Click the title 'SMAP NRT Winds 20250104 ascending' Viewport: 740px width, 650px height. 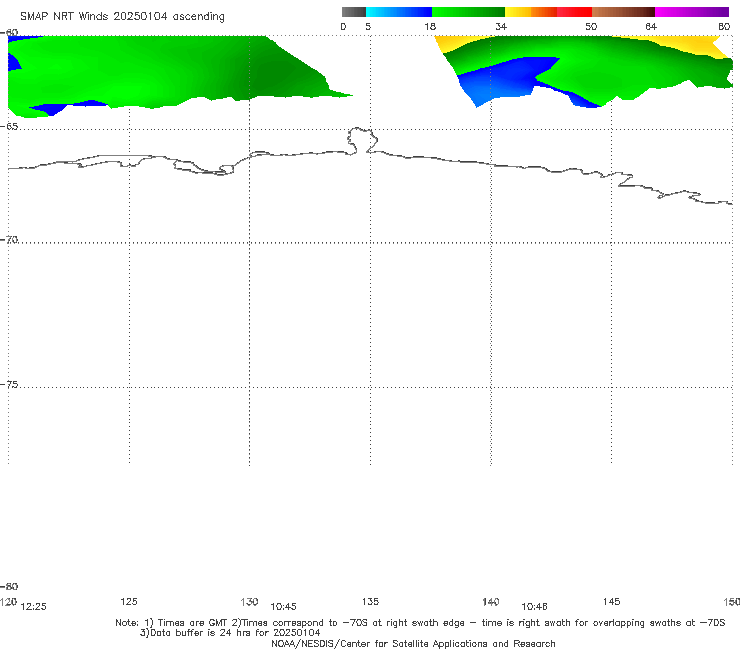tap(122, 16)
